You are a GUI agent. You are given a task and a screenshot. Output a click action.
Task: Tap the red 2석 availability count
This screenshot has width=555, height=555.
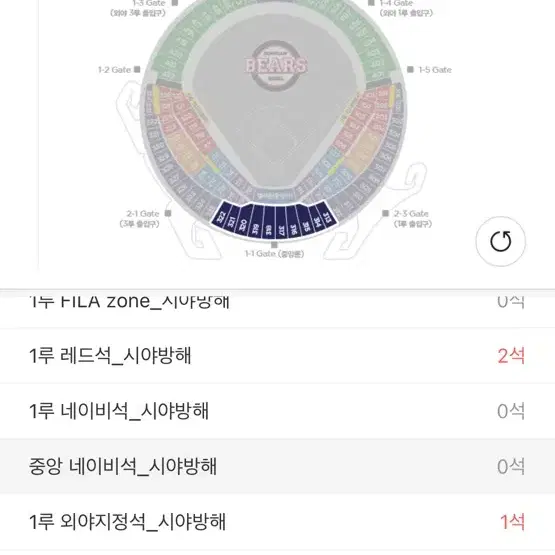(511, 356)
